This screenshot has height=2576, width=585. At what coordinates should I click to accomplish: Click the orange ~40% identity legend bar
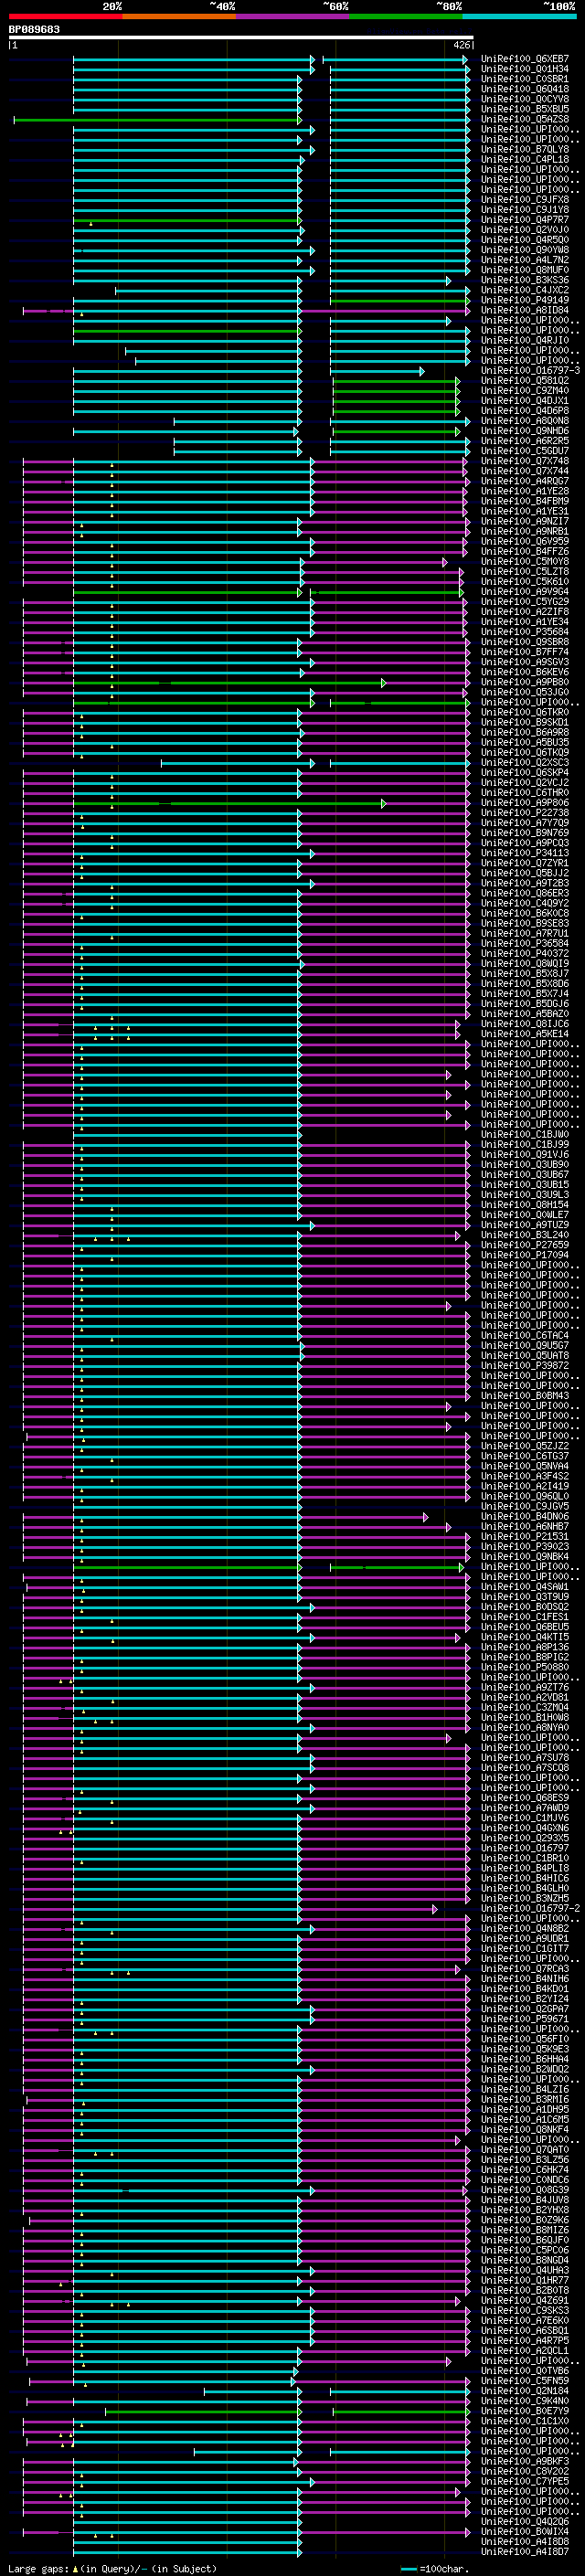(179, 16)
